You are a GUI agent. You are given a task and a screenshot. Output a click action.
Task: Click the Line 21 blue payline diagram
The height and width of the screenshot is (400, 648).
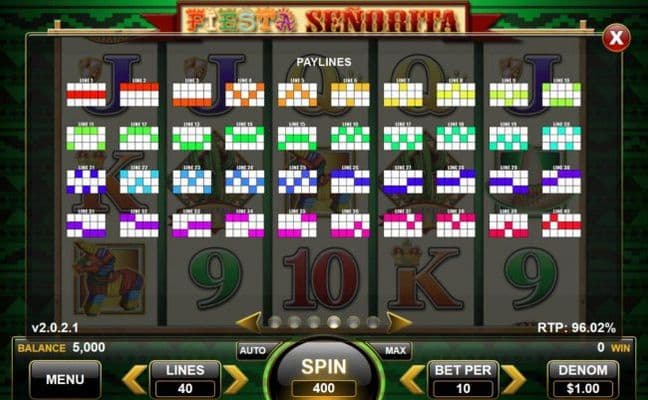click(x=86, y=182)
